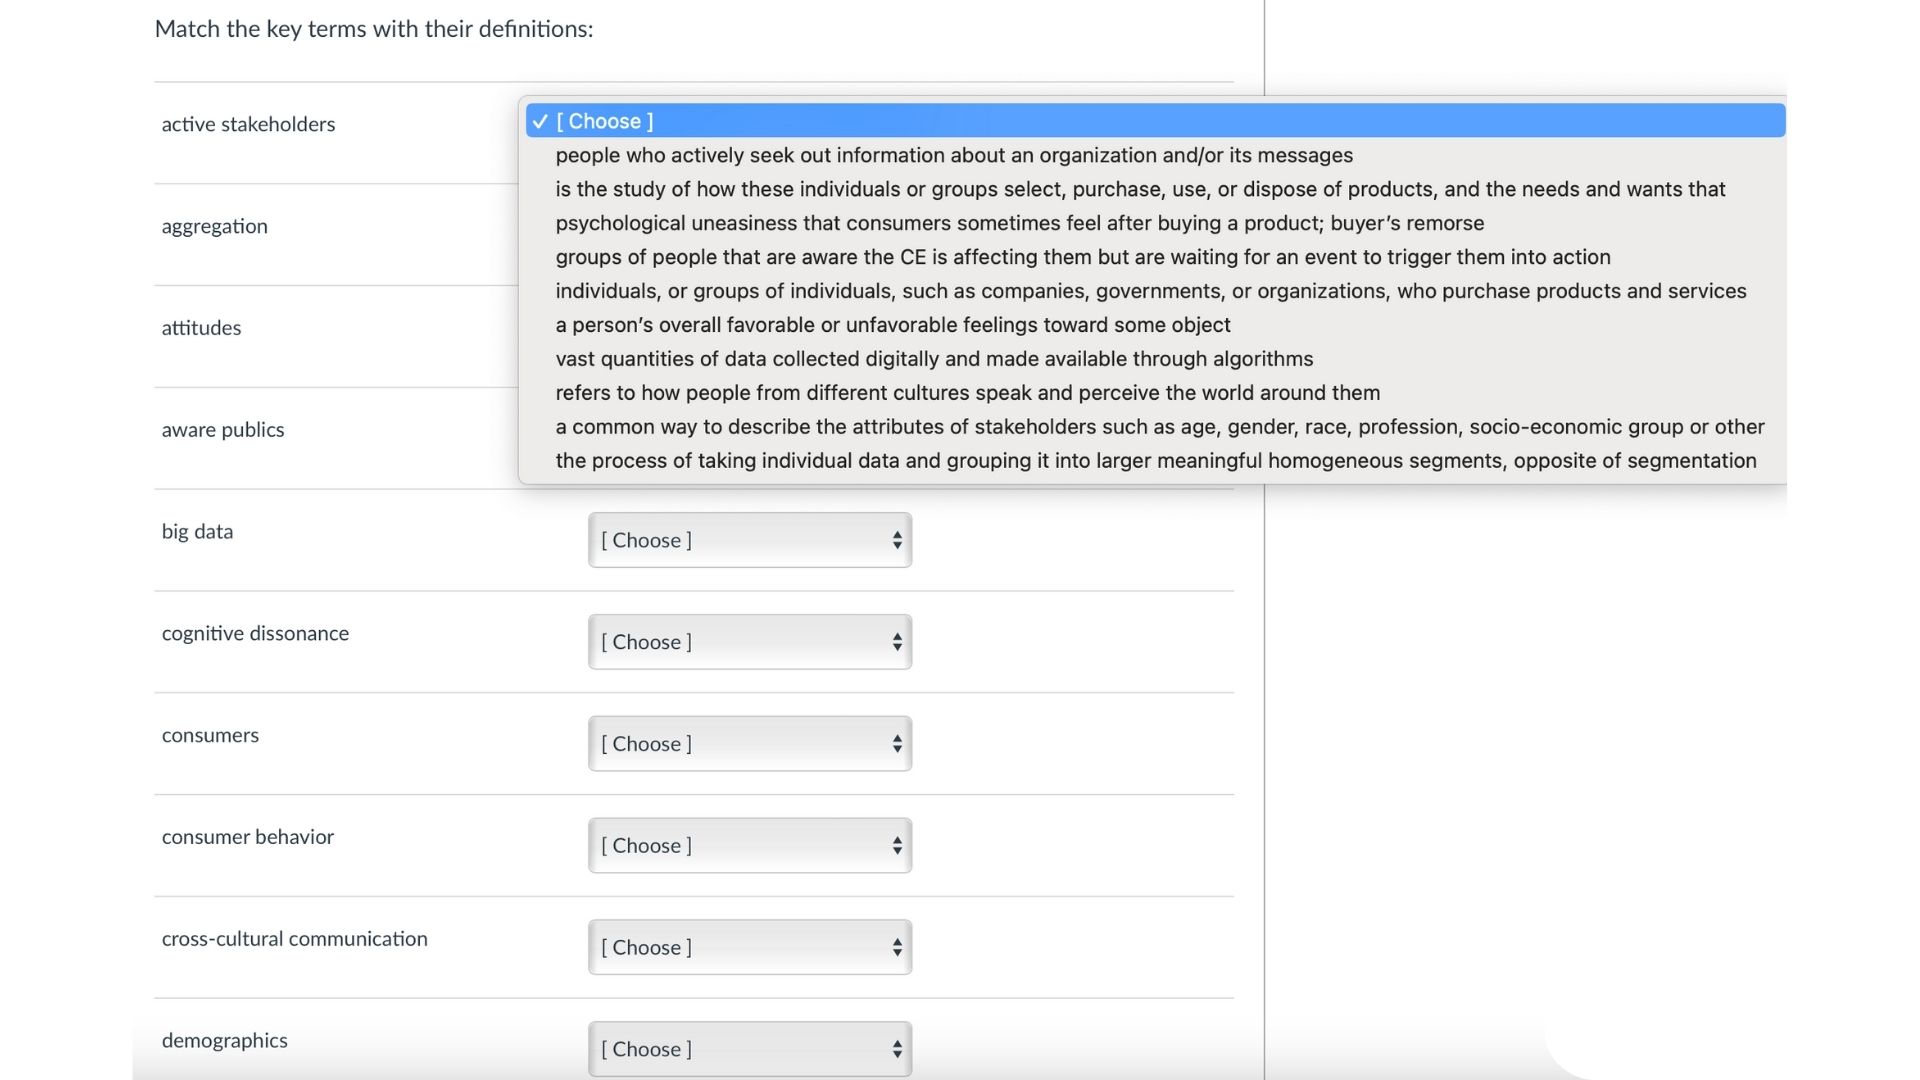Open the dropdown for 'cross-cultural communication'
This screenshot has height=1080, width=1920.
pyautogui.click(x=749, y=947)
